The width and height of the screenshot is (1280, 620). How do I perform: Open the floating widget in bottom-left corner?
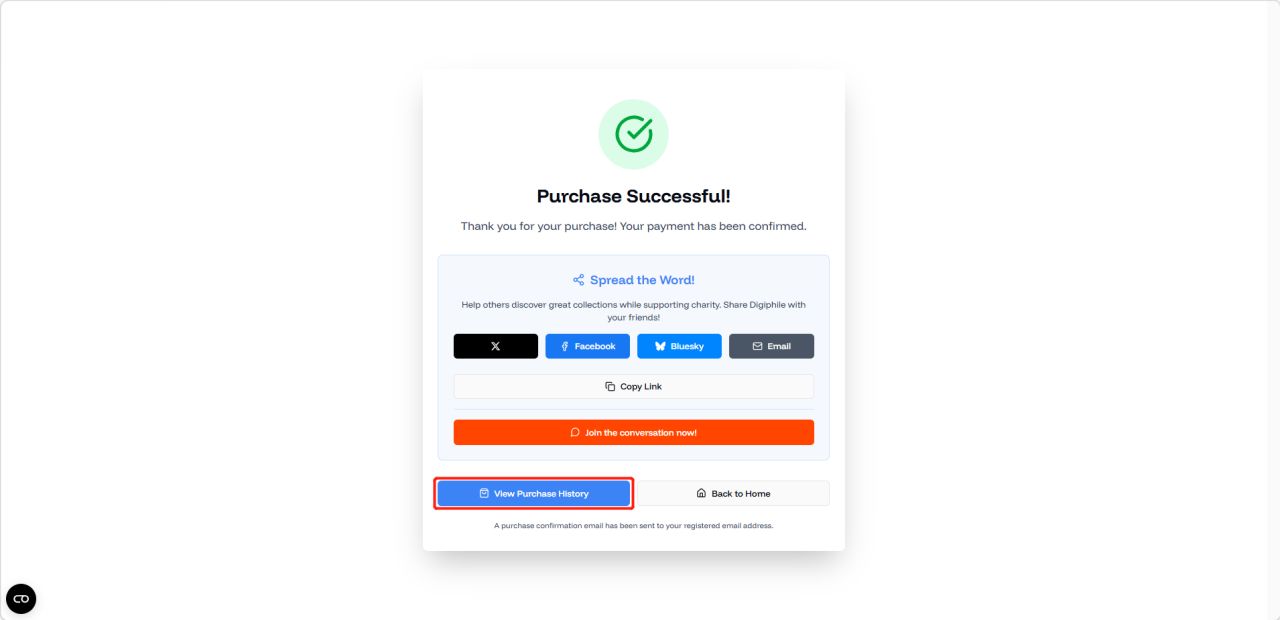click(x=21, y=598)
